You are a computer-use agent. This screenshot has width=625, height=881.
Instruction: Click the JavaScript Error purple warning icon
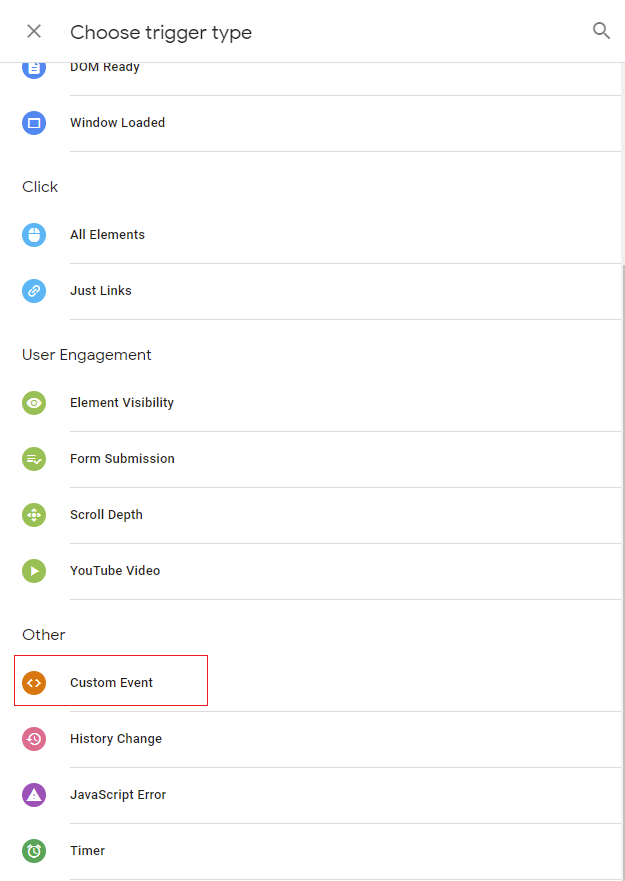[34, 795]
